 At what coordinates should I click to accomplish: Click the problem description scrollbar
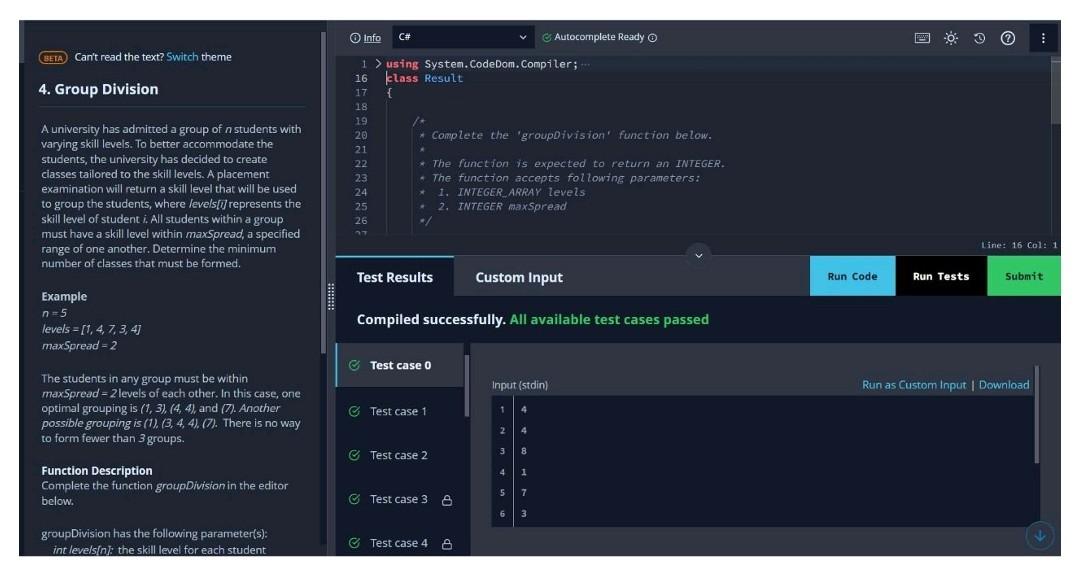(323, 193)
